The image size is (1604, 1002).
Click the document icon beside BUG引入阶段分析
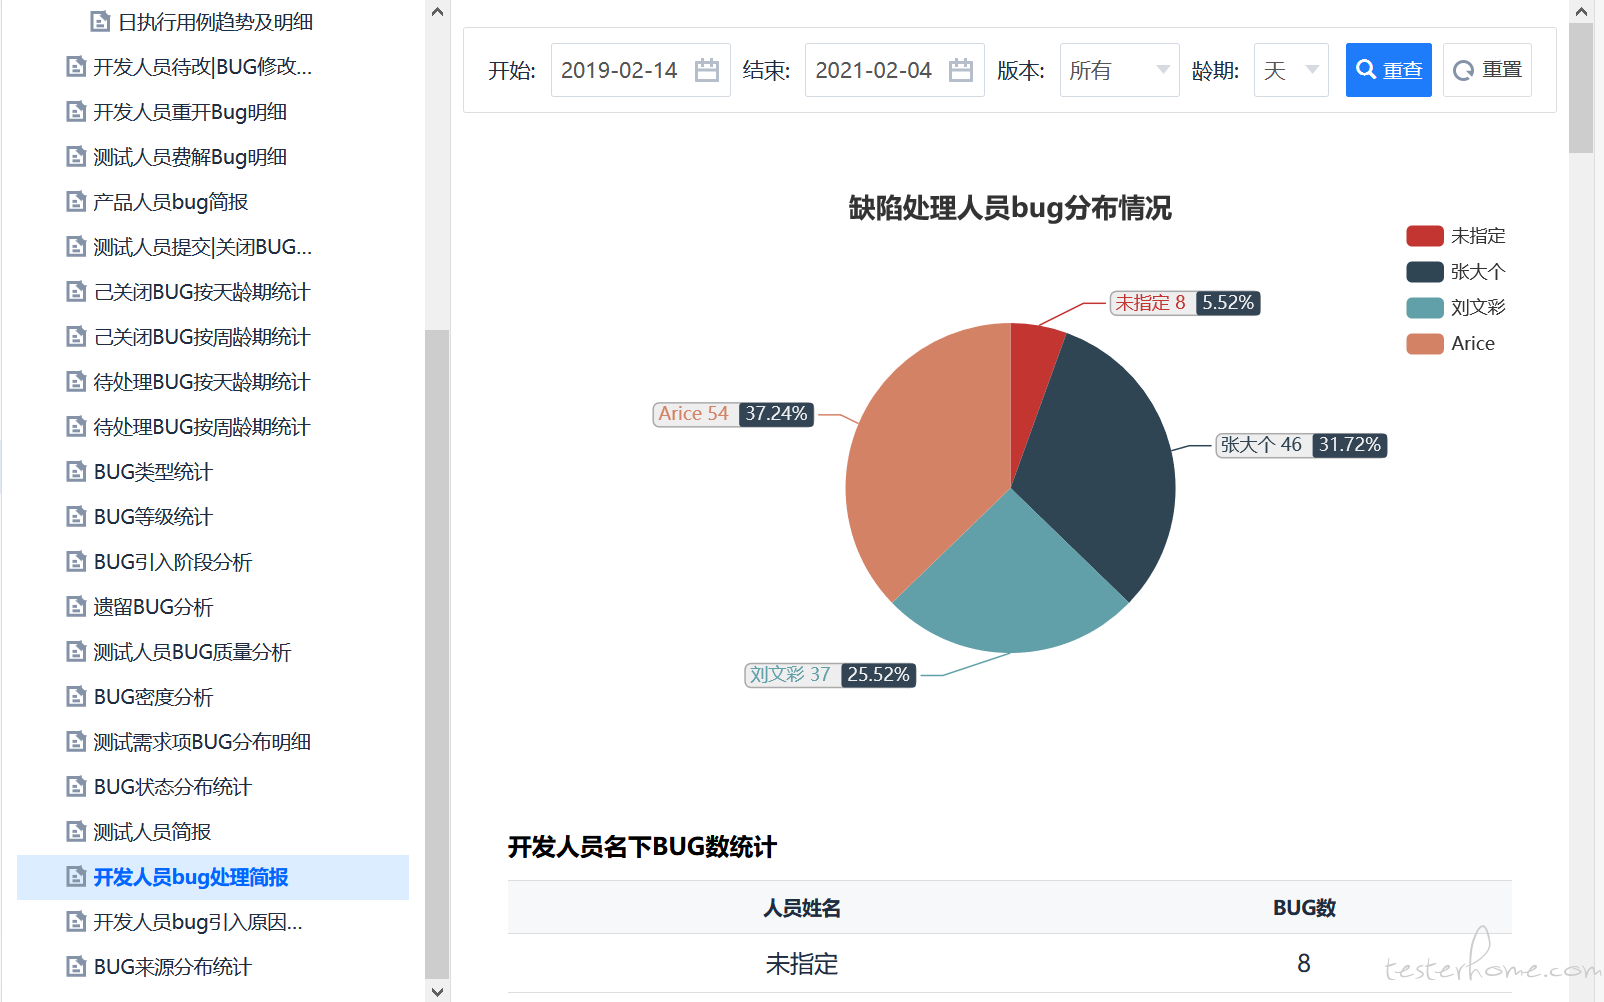[76, 562]
